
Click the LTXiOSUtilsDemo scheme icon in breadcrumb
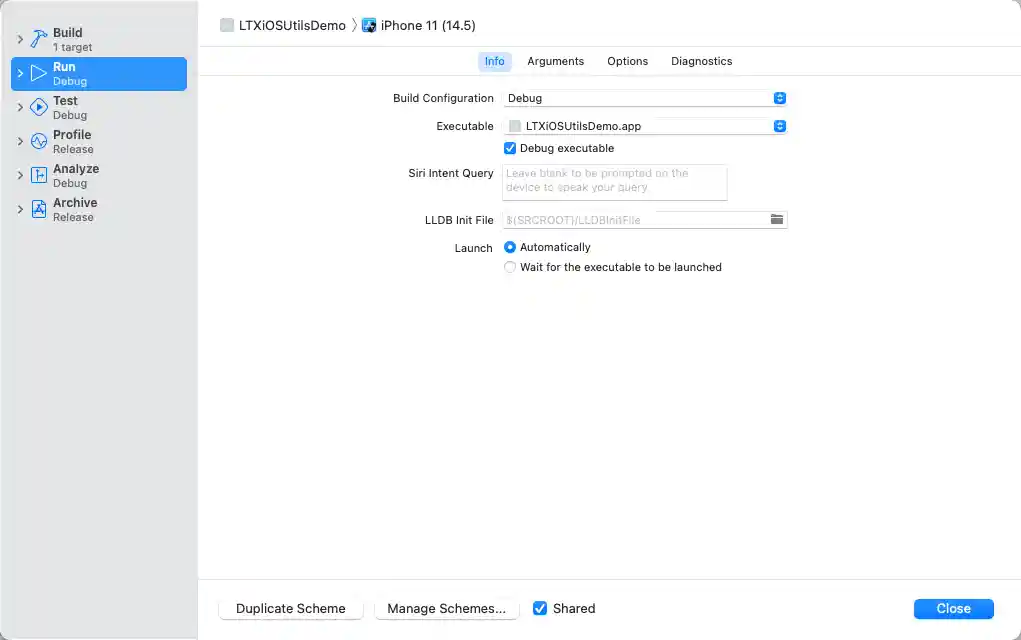tap(227, 25)
